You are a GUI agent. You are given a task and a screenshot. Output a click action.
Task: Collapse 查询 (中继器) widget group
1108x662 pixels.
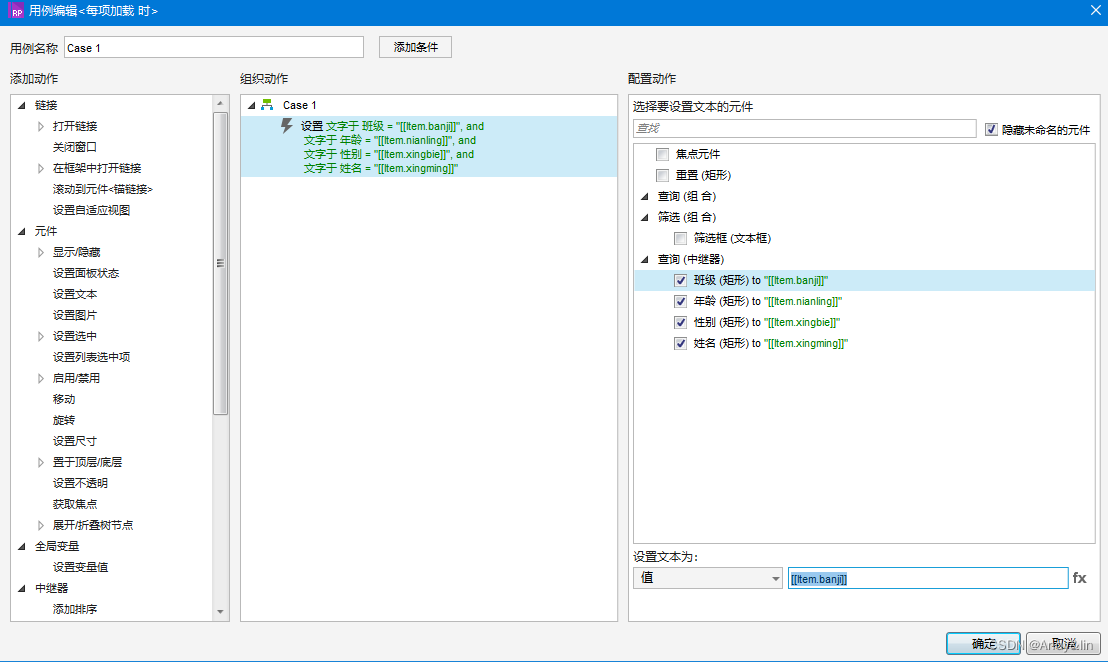click(644, 259)
